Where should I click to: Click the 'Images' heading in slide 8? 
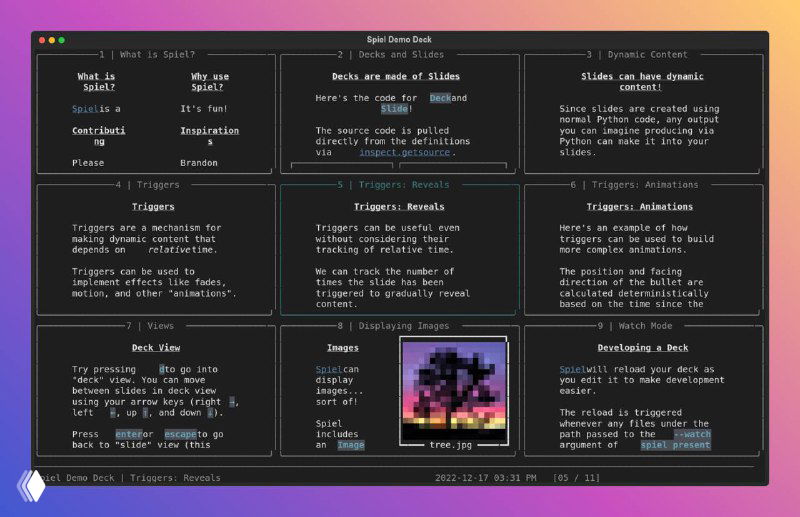click(x=343, y=348)
